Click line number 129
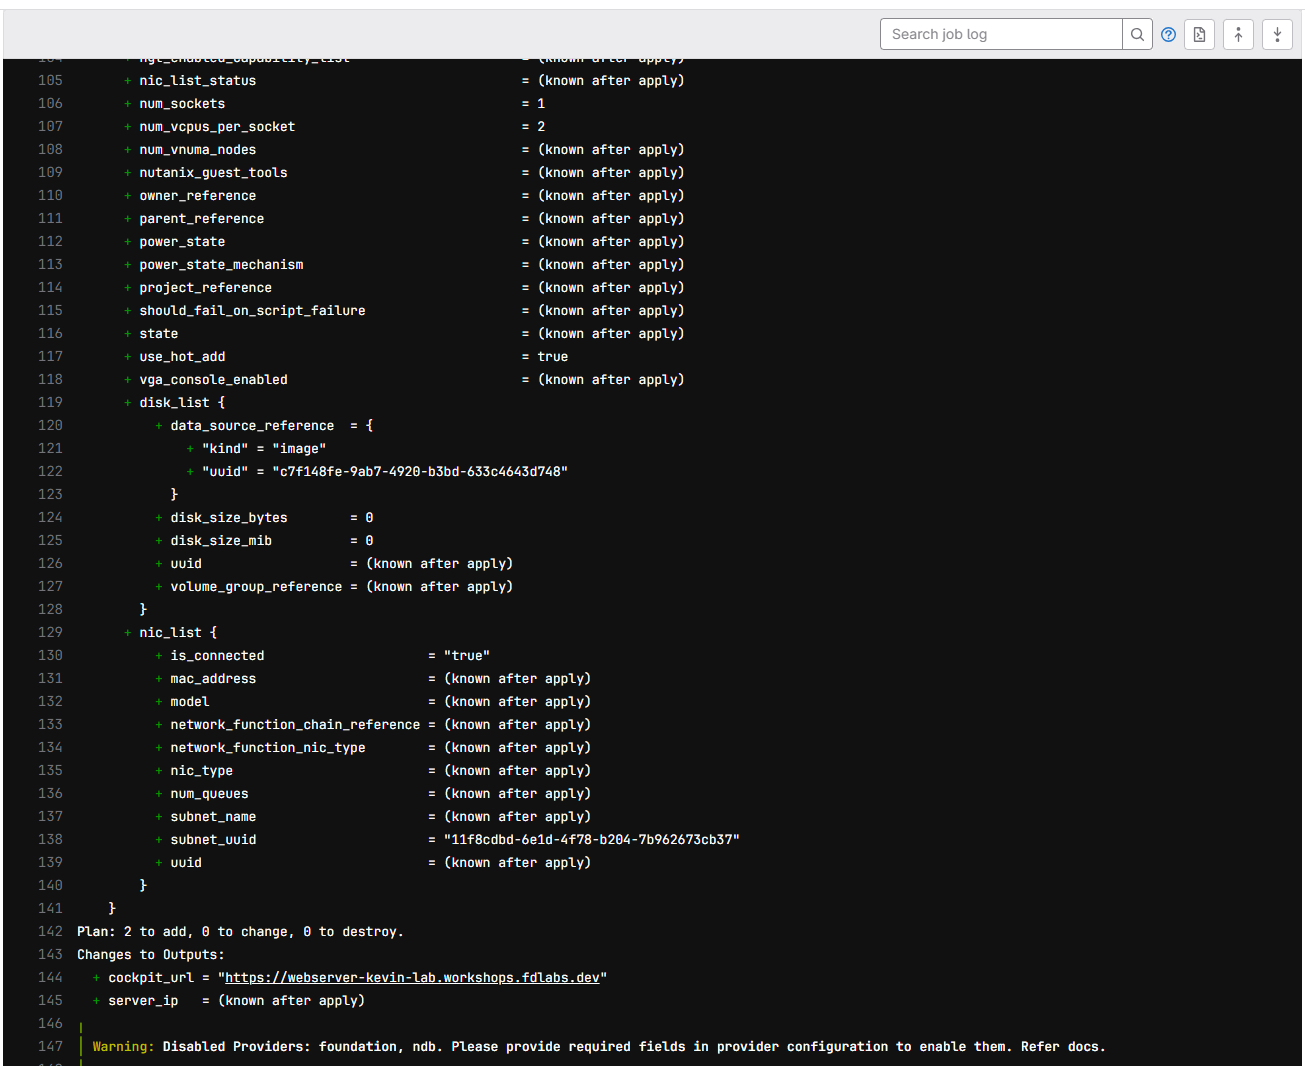Image resolution: width=1305 pixels, height=1066 pixels. click(50, 633)
